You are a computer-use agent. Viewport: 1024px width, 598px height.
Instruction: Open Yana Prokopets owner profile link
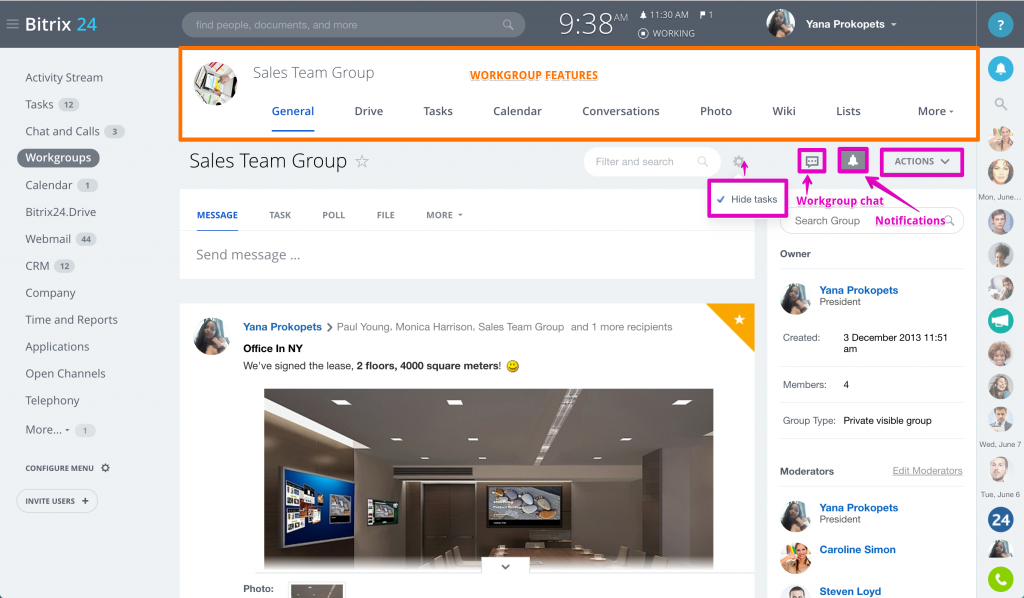click(x=858, y=290)
